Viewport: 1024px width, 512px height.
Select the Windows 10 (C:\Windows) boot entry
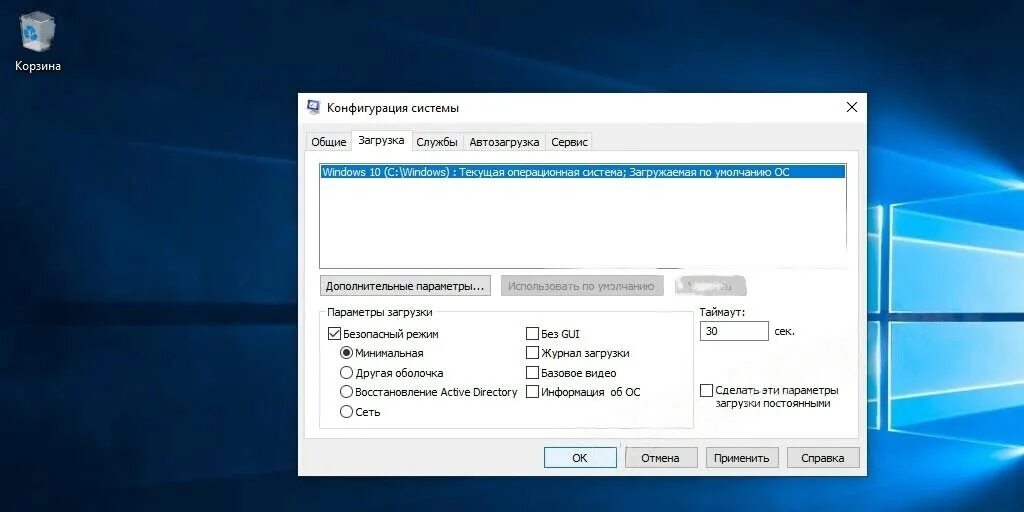pos(583,172)
